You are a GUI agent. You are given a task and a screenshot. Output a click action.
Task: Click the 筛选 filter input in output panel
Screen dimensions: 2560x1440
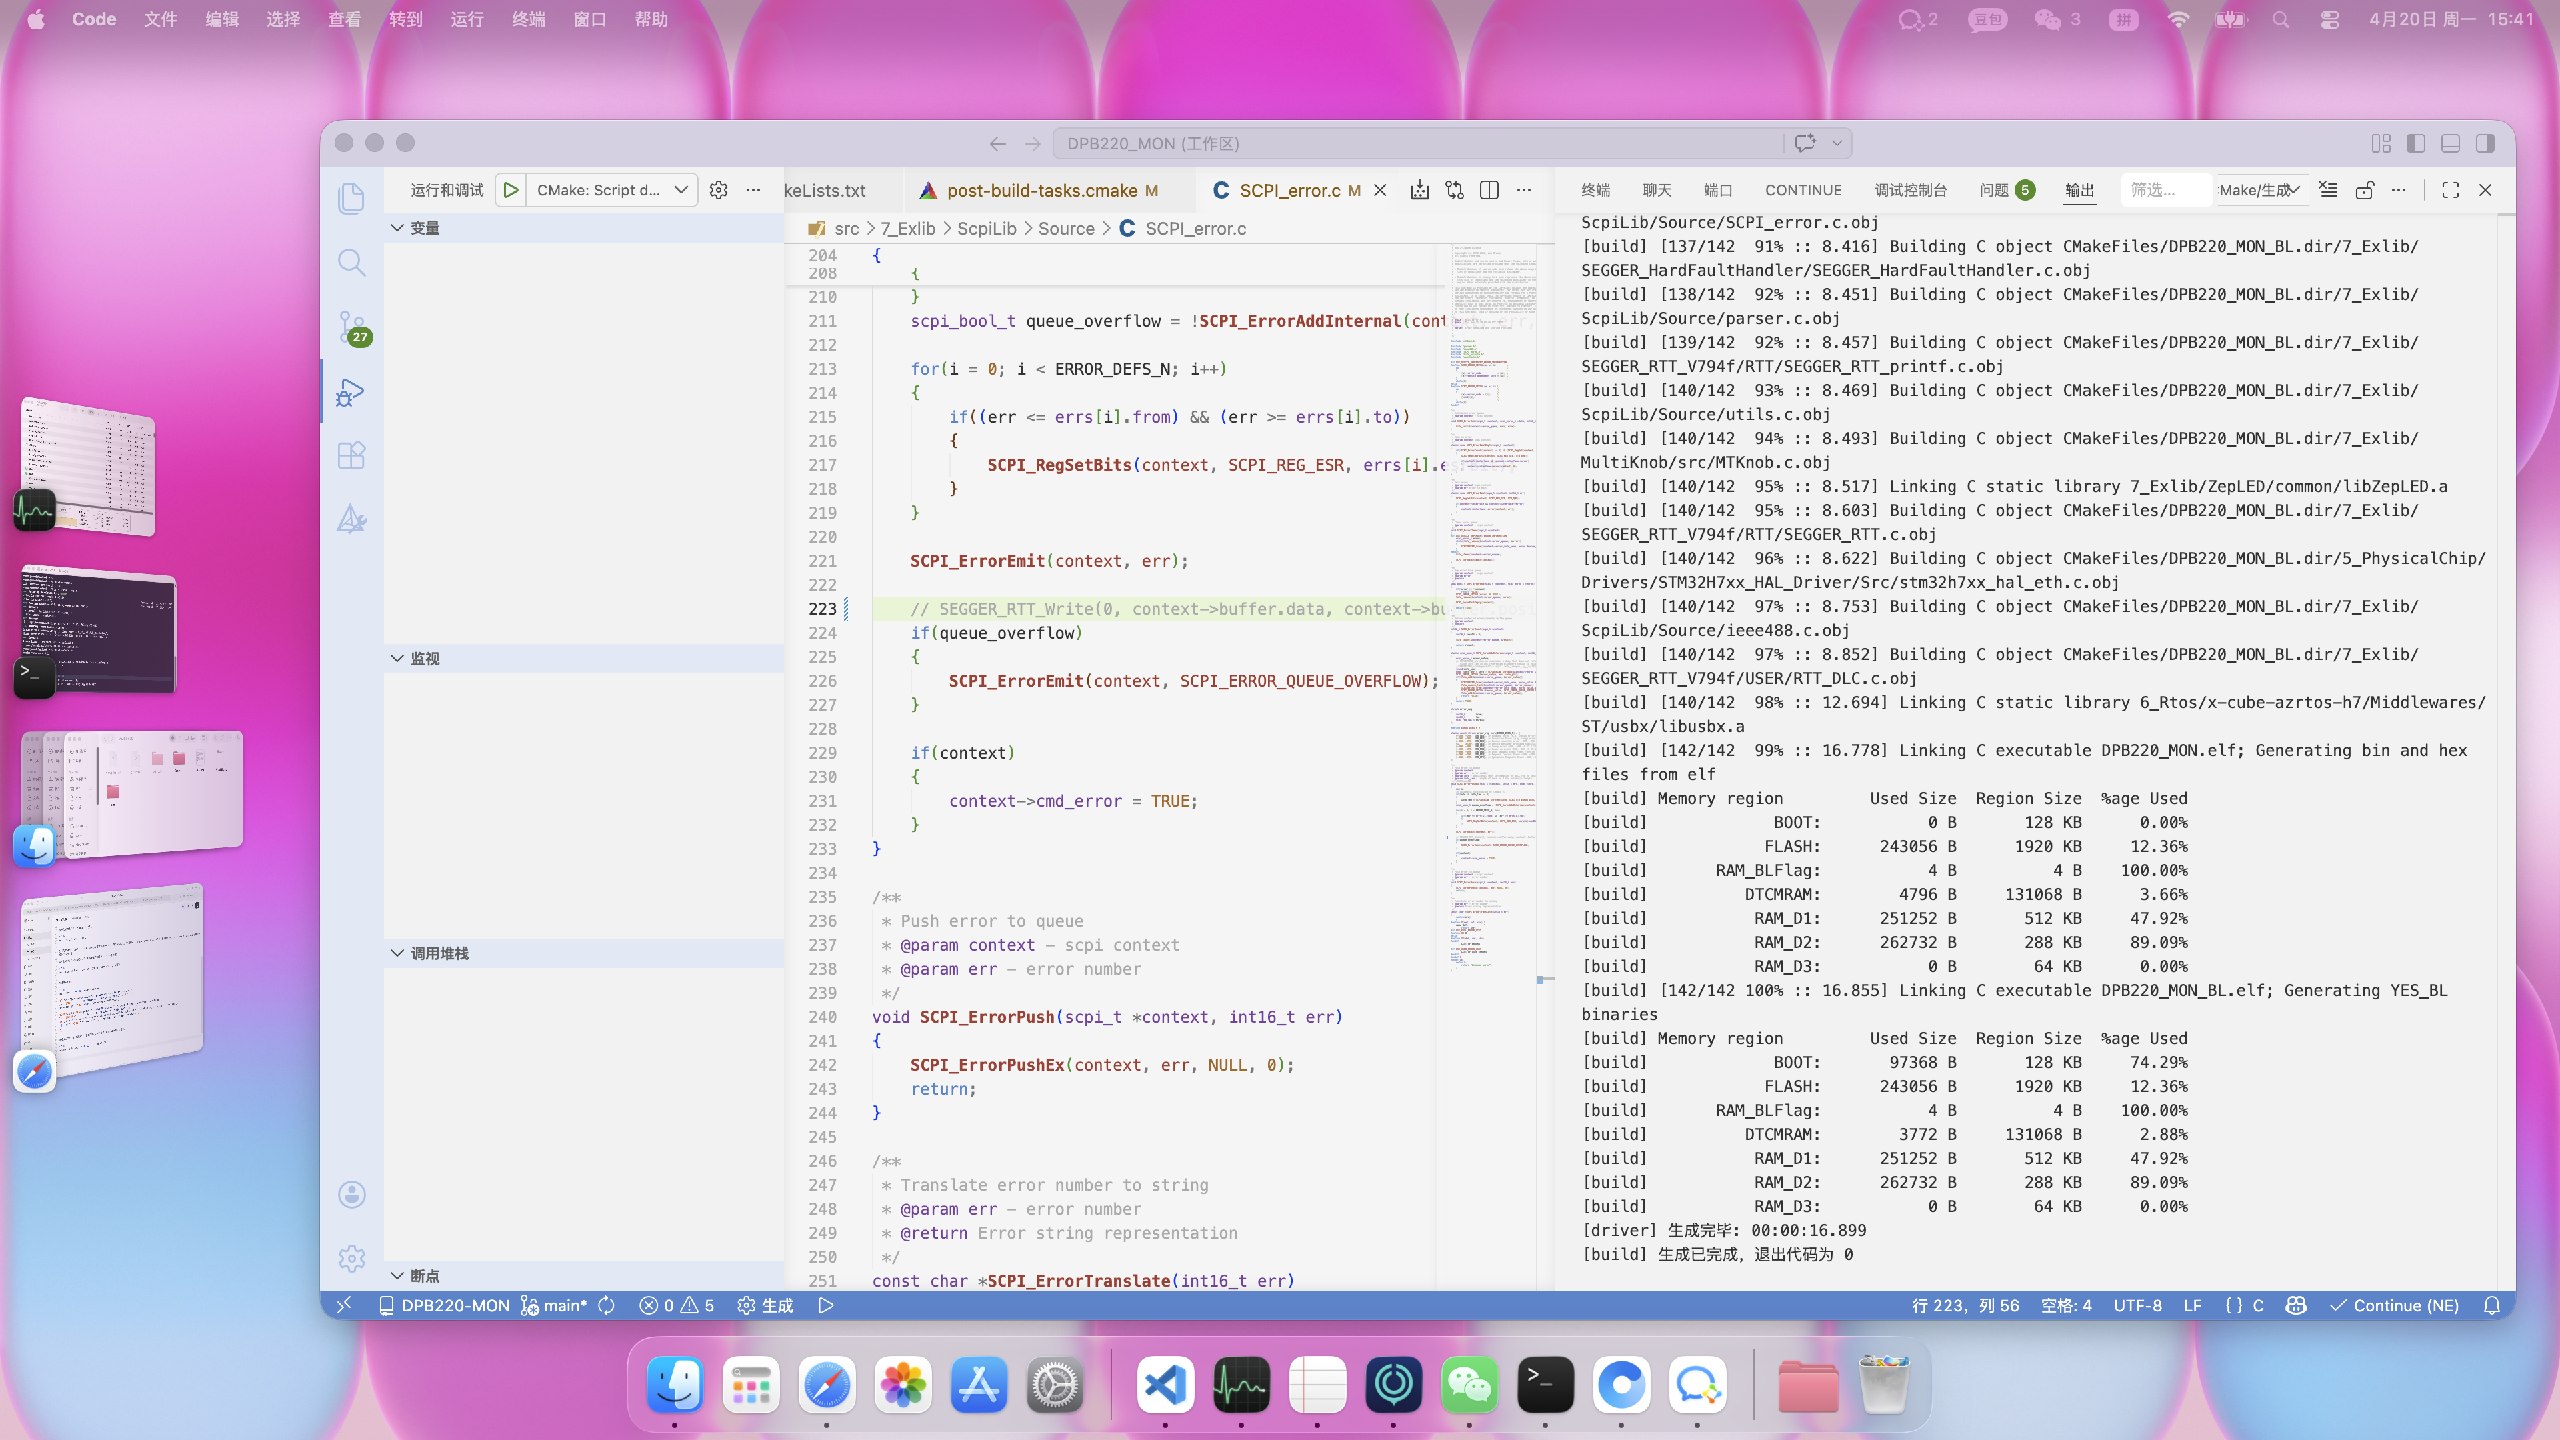click(2162, 190)
